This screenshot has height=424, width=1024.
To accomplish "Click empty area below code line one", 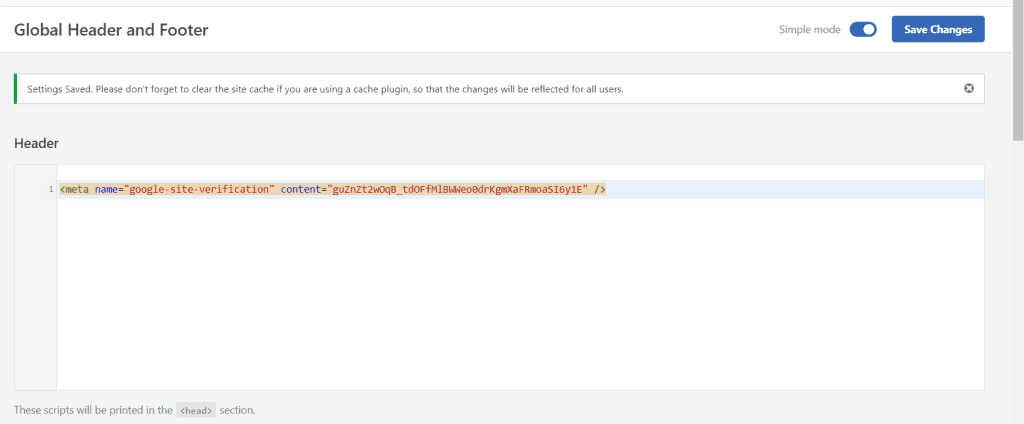I will (520, 294).
